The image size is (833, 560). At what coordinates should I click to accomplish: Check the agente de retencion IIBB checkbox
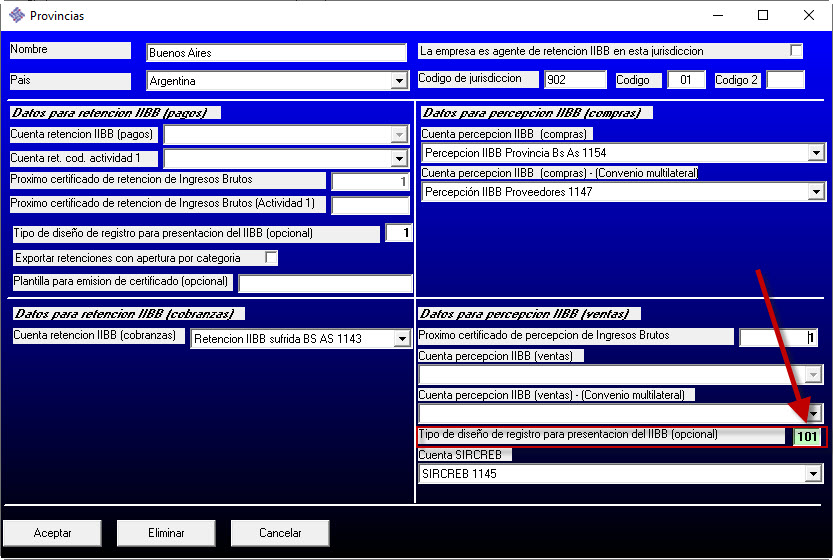(x=796, y=51)
